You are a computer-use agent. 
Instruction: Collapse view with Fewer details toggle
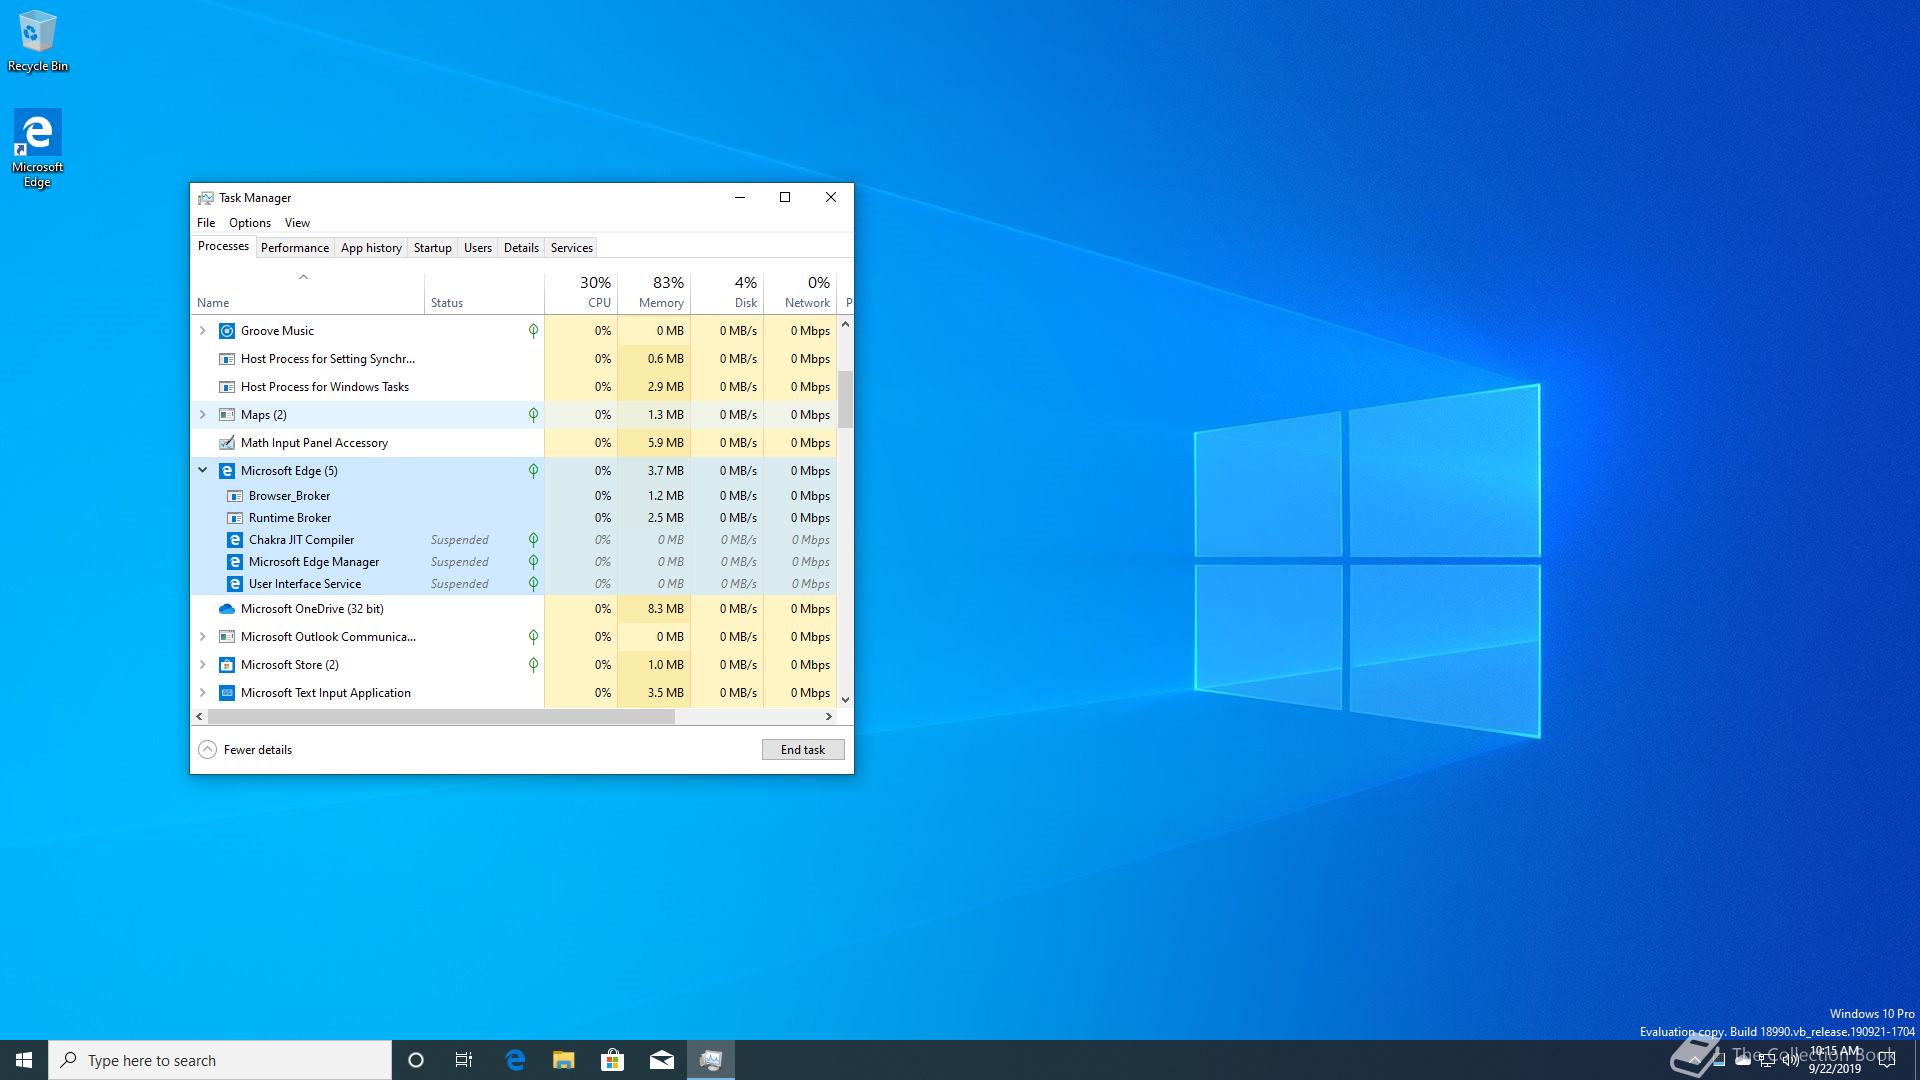tap(246, 750)
